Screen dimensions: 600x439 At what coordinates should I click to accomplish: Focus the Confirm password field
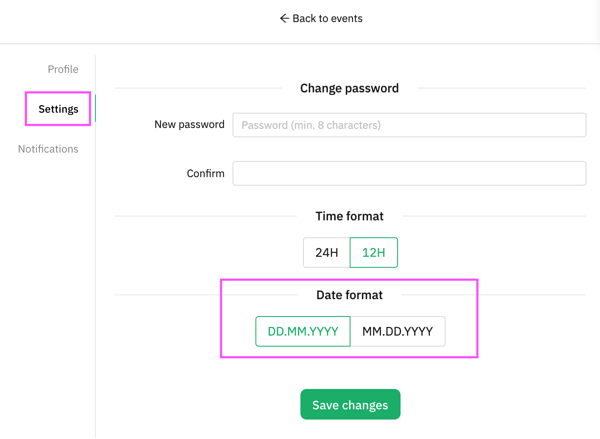(409, 173)
